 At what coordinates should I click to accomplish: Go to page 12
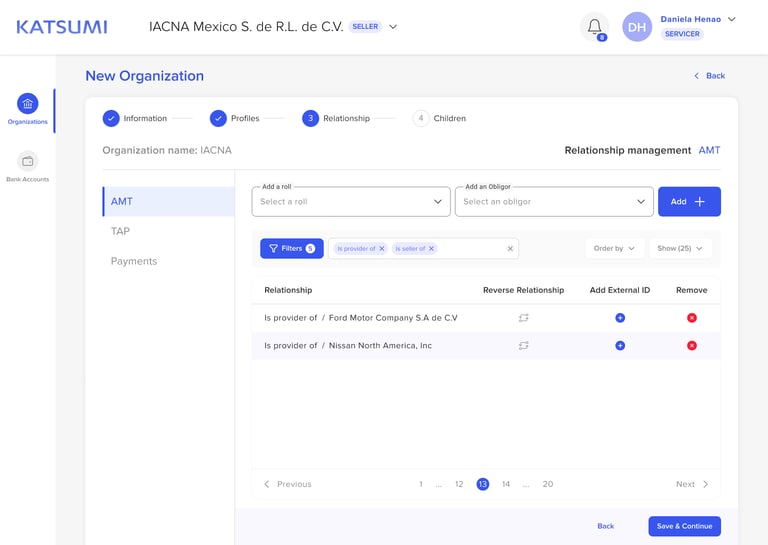[x=459, y=484]
